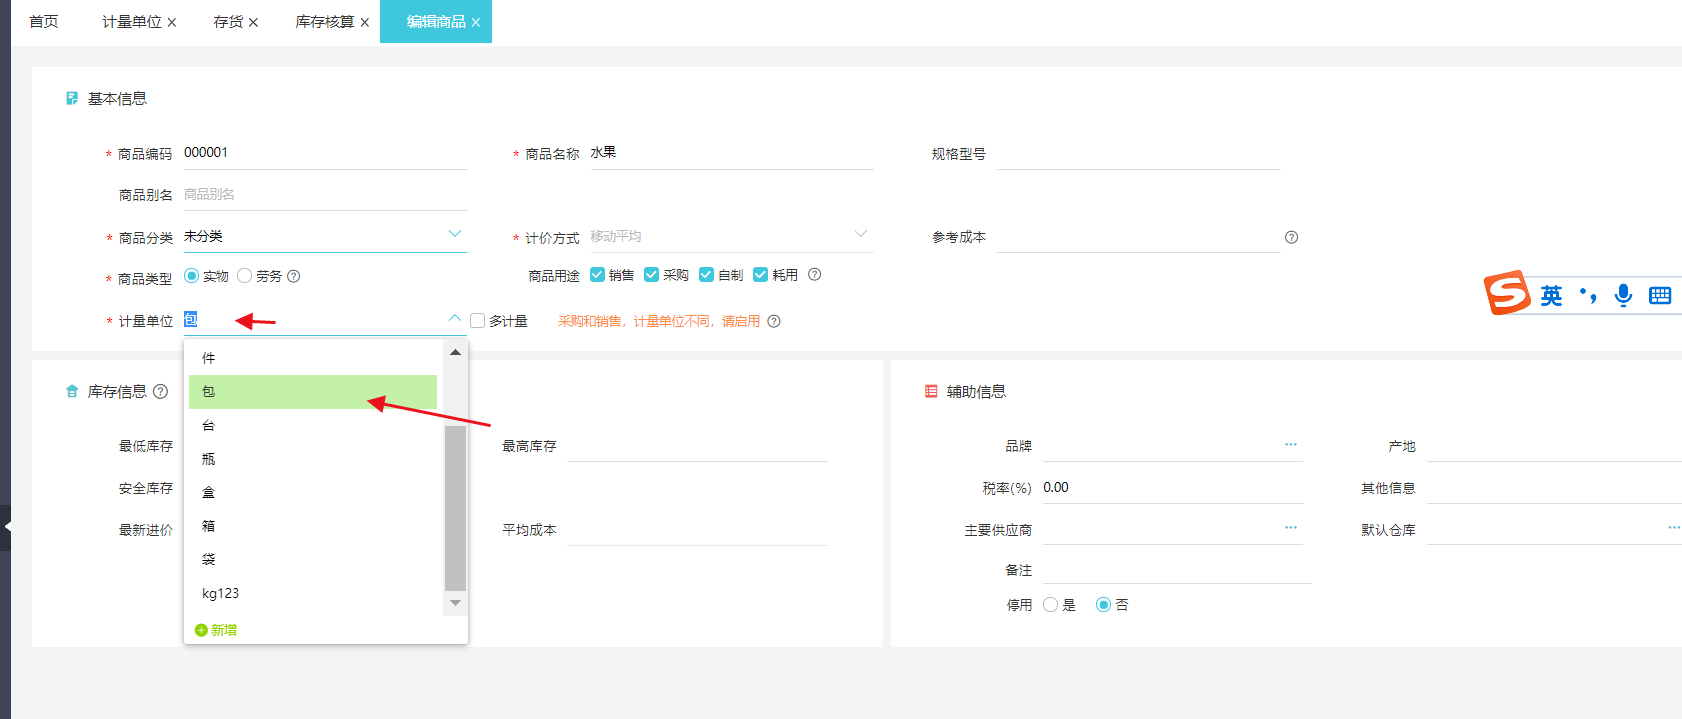This screenshot has height=719, width=1682.
Task: Close the 存货 tab
Action: pyautogui.click(x=253, y=22)
